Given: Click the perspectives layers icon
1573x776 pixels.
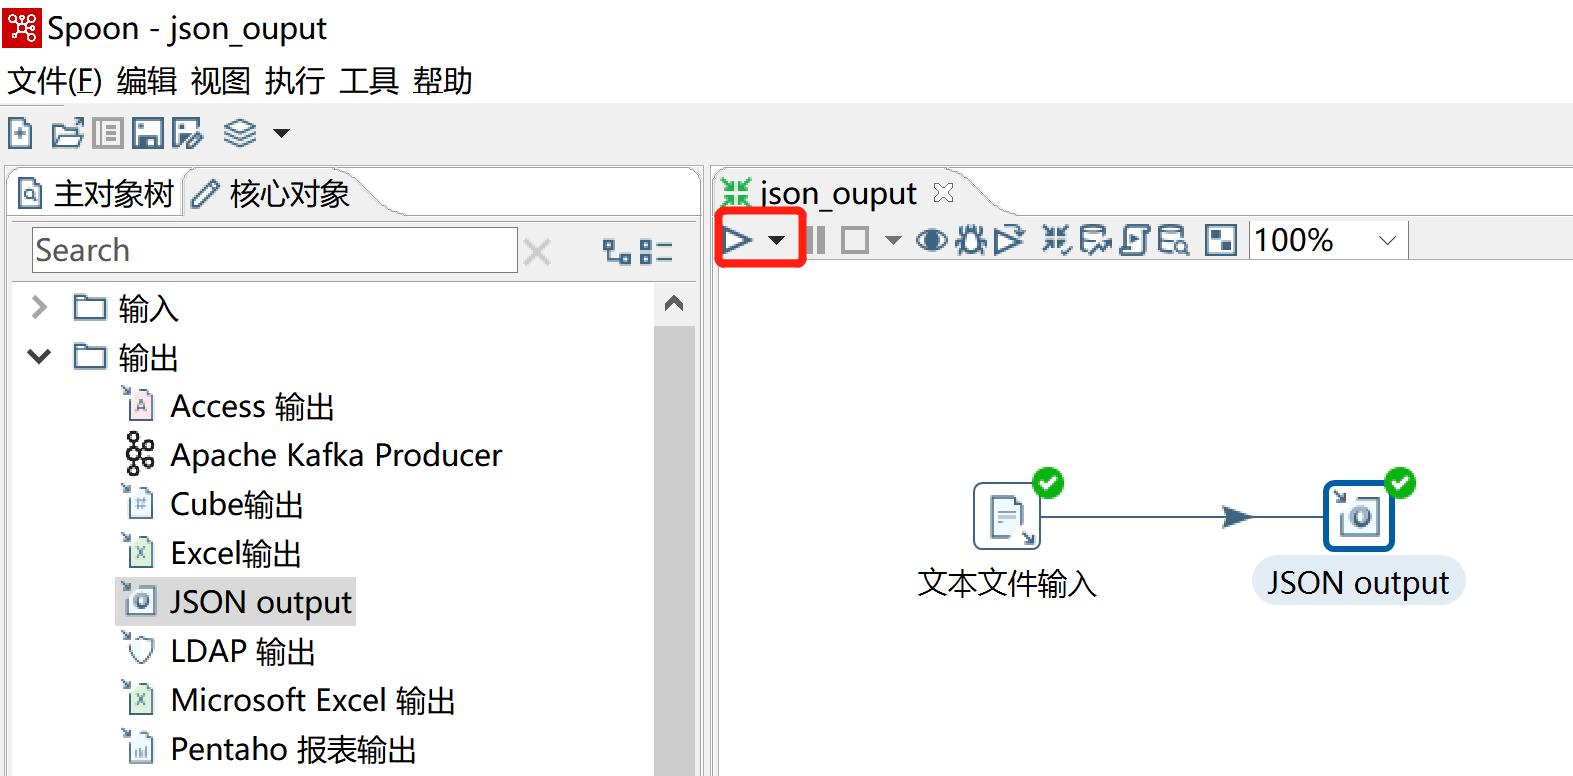Looking at the screenshot, I should [240, 133].
